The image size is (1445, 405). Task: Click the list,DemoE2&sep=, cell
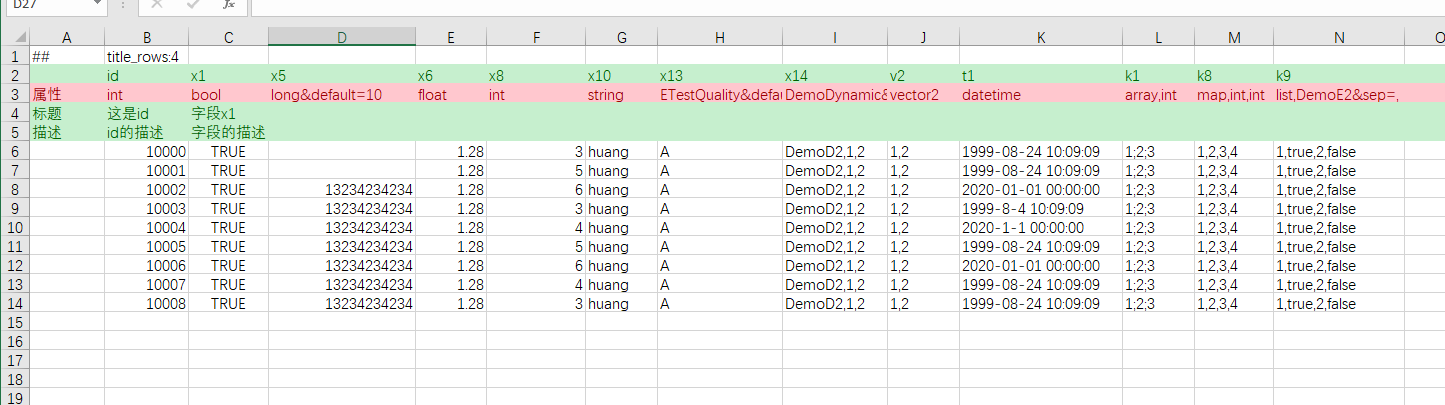(x=1337, y=95)
